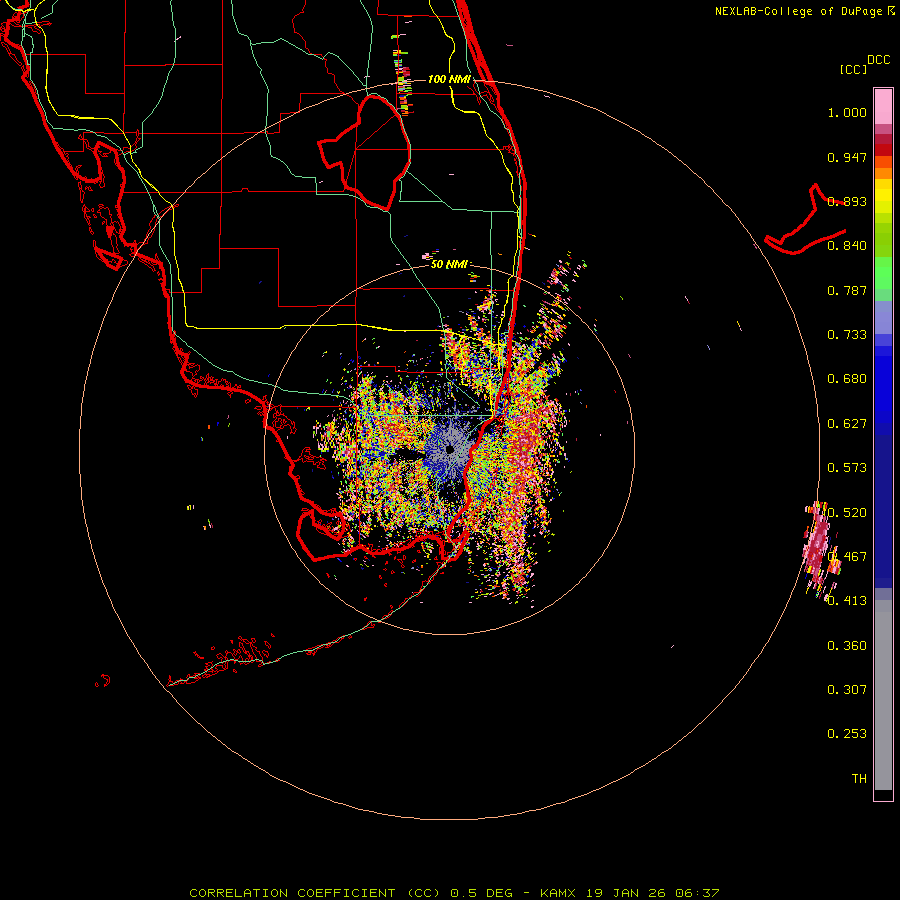Select the 0.253 colorbar value
Image resolution: width=900 pixels, height=900 pixels.
tap(847, 734)
